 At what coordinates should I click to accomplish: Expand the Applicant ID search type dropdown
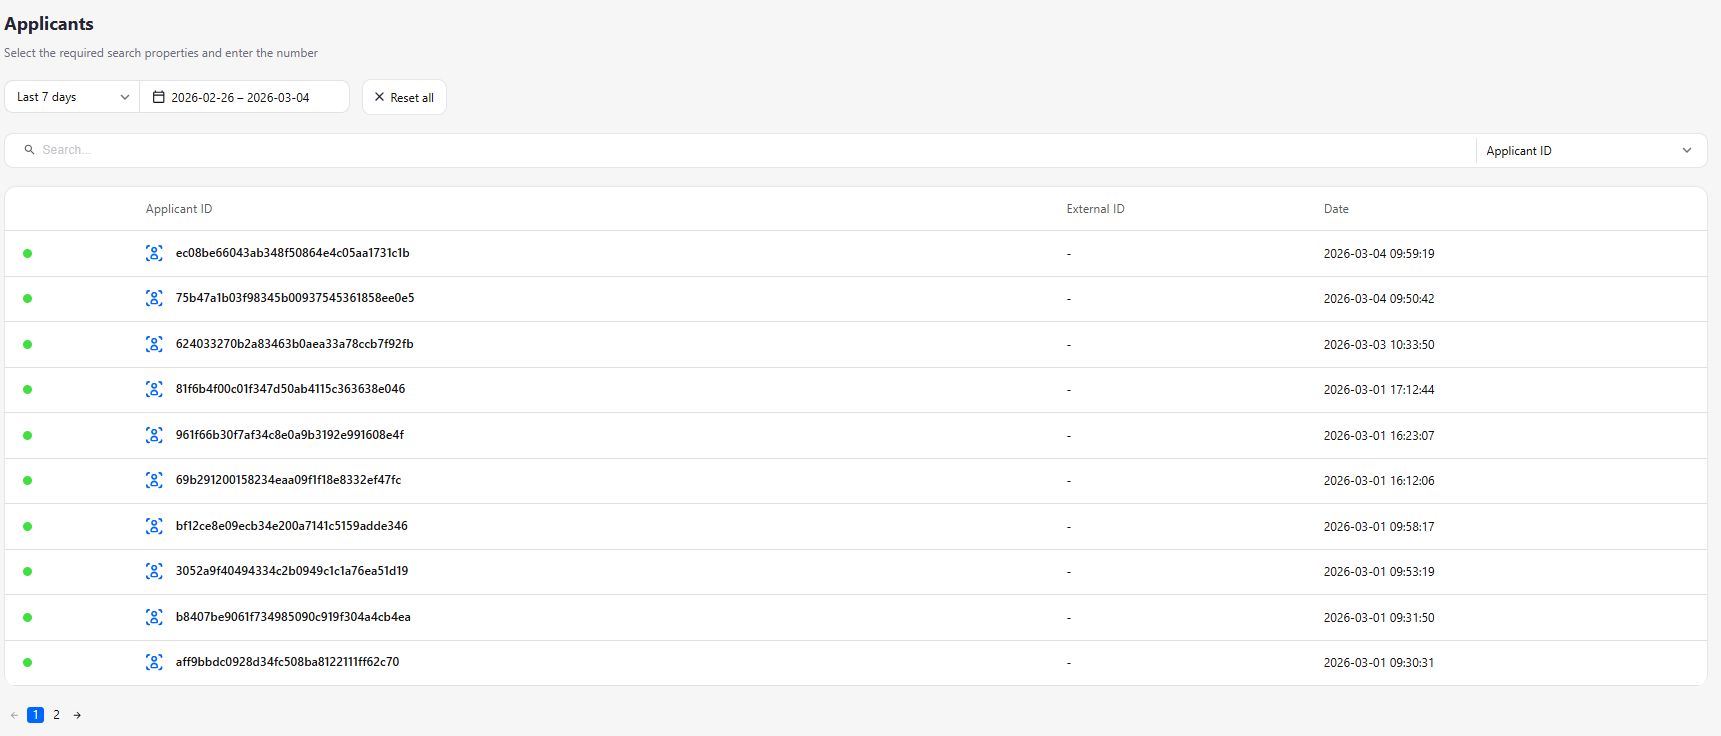tap(1590, 151)
